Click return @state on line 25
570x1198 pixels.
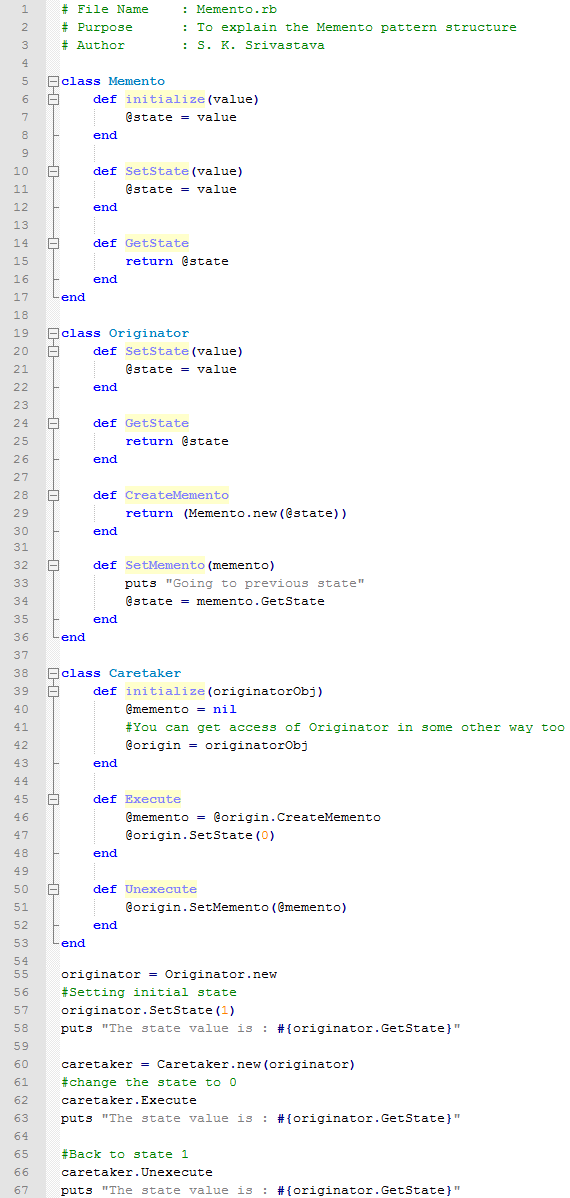pyautogui.click(x=177, y=442)
